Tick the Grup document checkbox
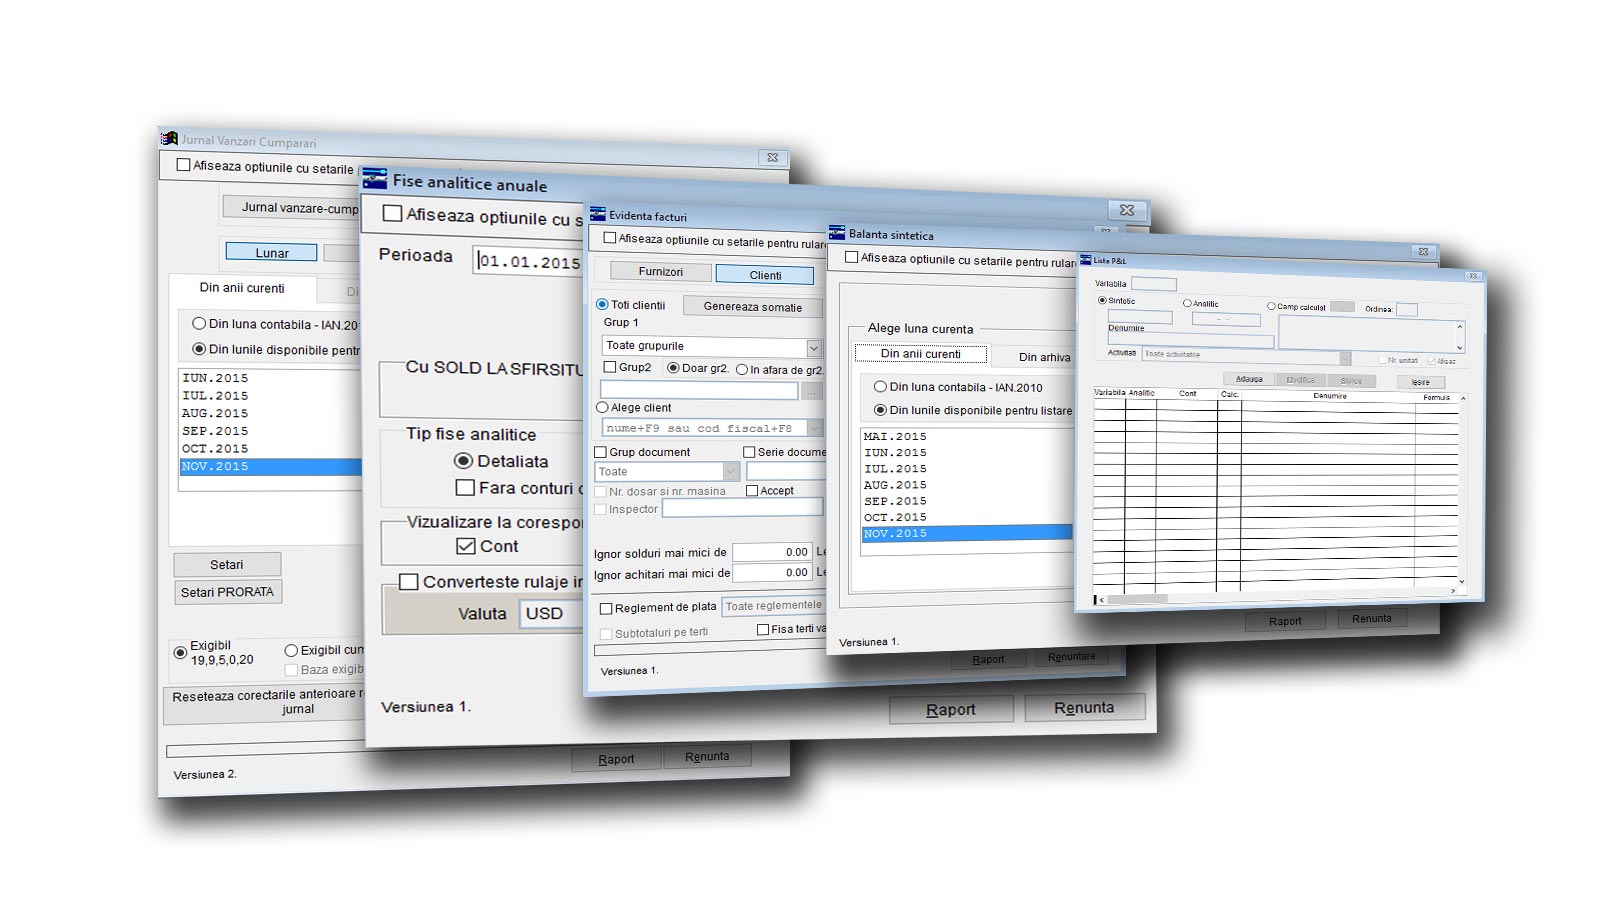 tap(601, 452)
